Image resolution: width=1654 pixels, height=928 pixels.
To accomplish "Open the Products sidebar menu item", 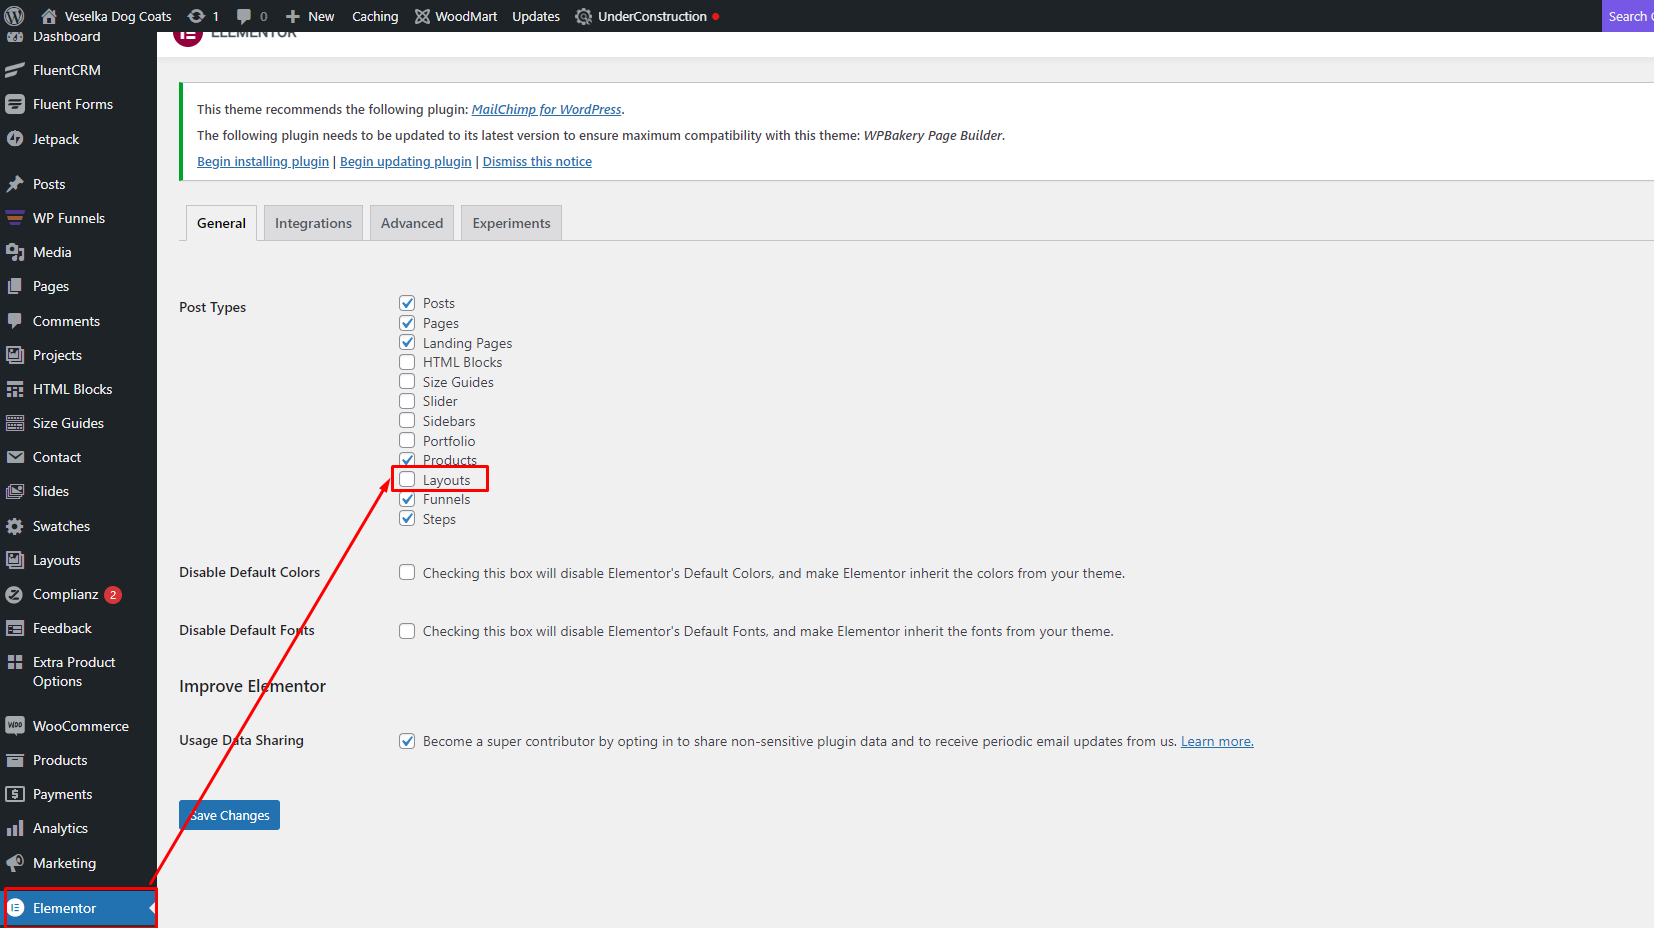I will click(78, 760).
